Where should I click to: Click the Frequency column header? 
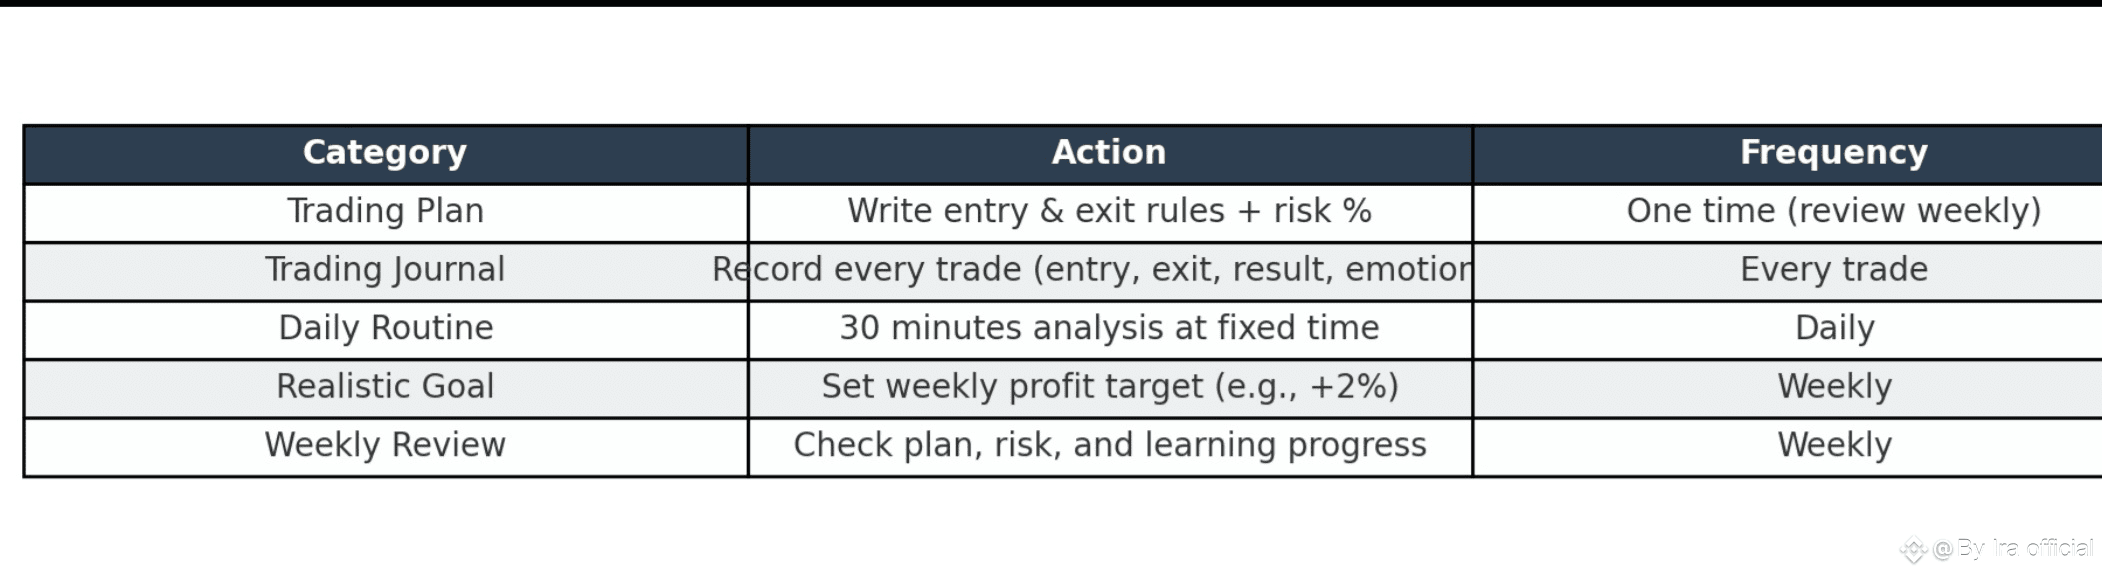pyautogui.click(x=1788, y=154)
